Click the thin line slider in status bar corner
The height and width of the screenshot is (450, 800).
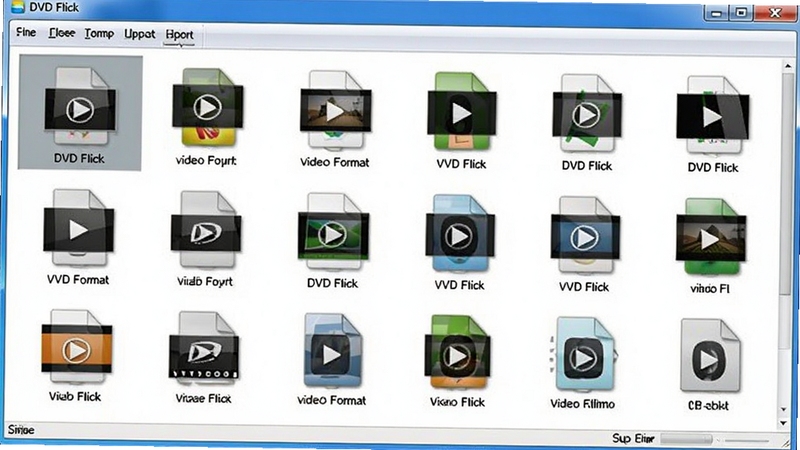pyautogui.click(x=747, y=440)
